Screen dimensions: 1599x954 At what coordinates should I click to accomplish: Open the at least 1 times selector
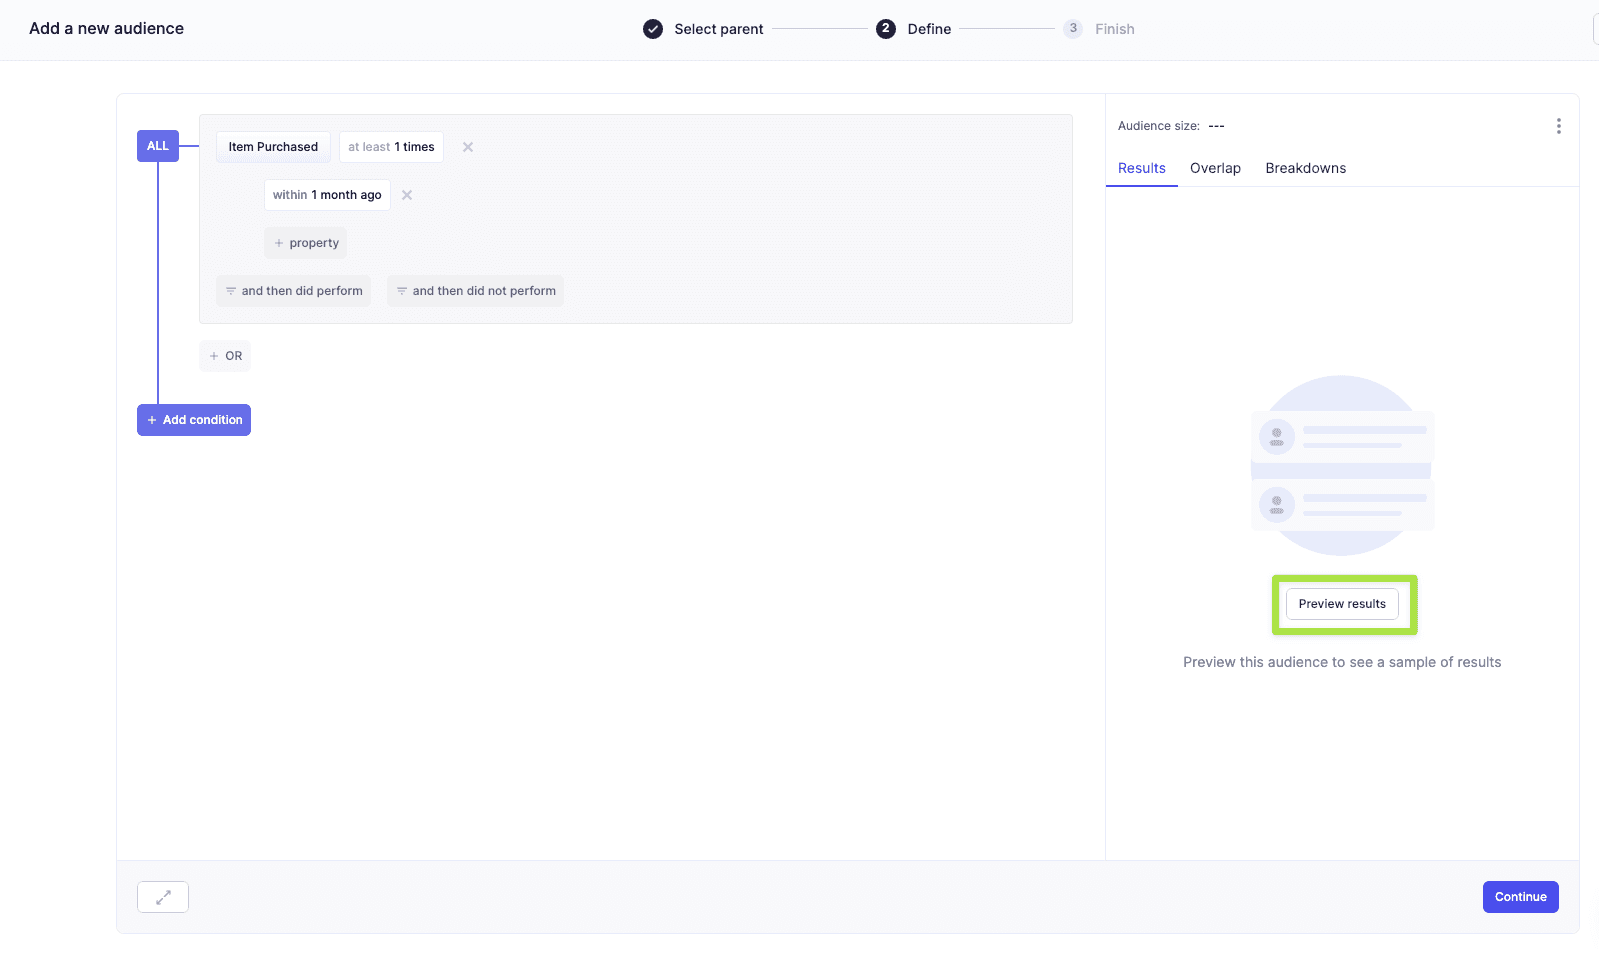391,147
